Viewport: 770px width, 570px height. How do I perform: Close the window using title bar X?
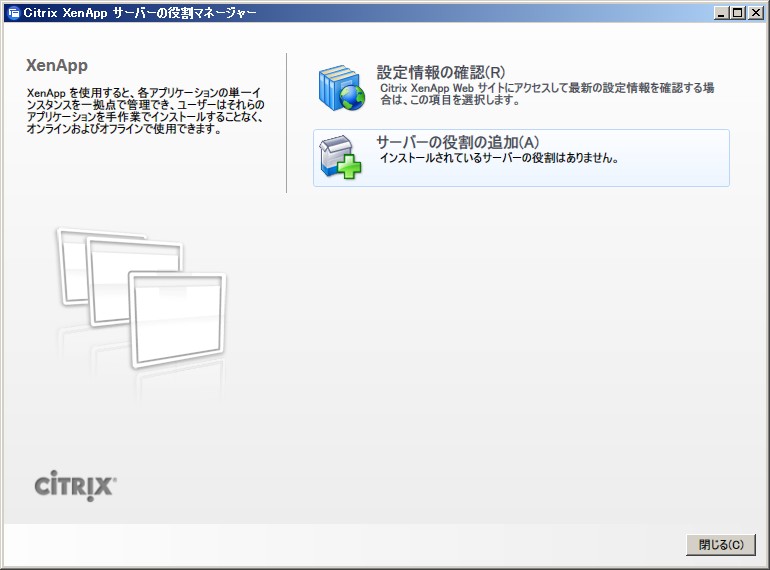pyautogui.click(x=755, y=13)
